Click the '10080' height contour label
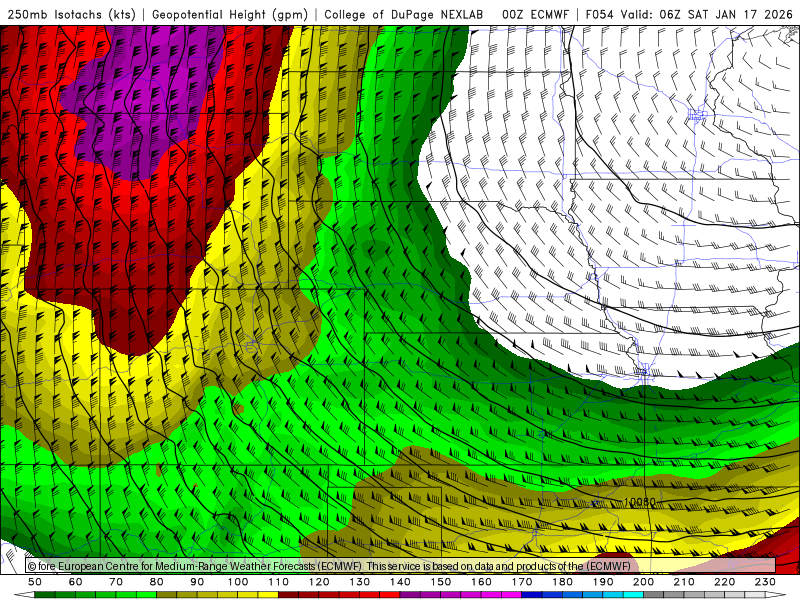The image size is (800, 600). (x=639, y=502)
